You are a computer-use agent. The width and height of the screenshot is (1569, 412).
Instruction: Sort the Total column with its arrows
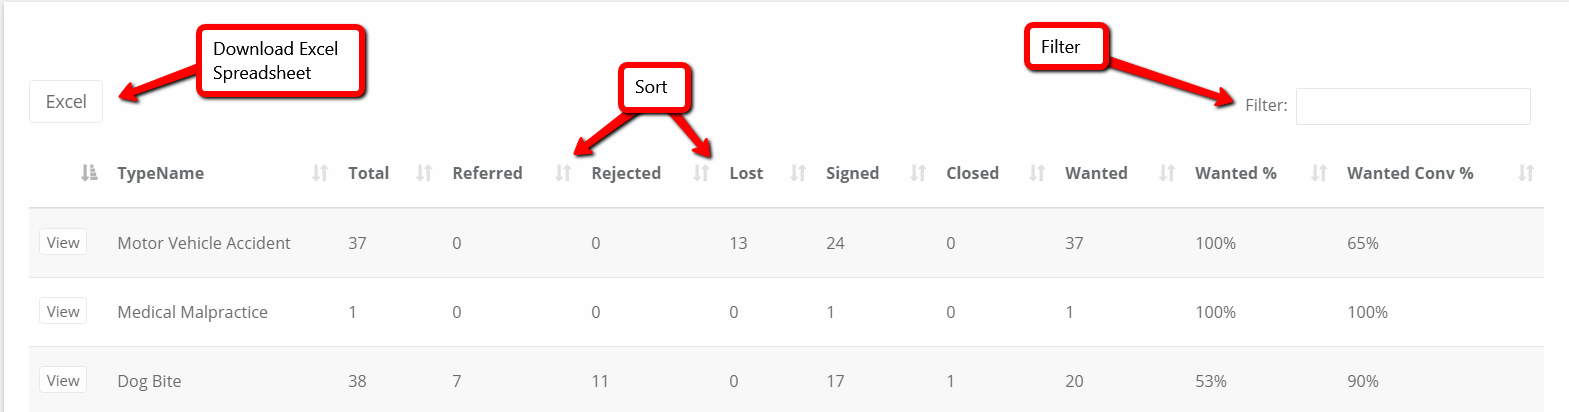point(424,173)
